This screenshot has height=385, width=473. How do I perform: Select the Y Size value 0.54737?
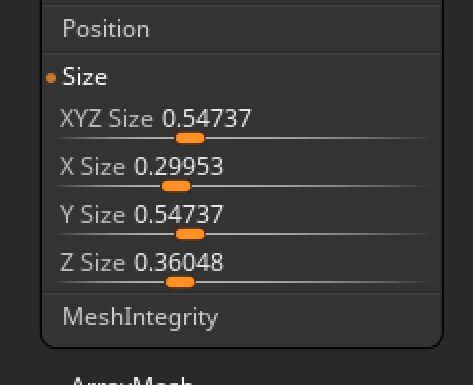point(178,214)
